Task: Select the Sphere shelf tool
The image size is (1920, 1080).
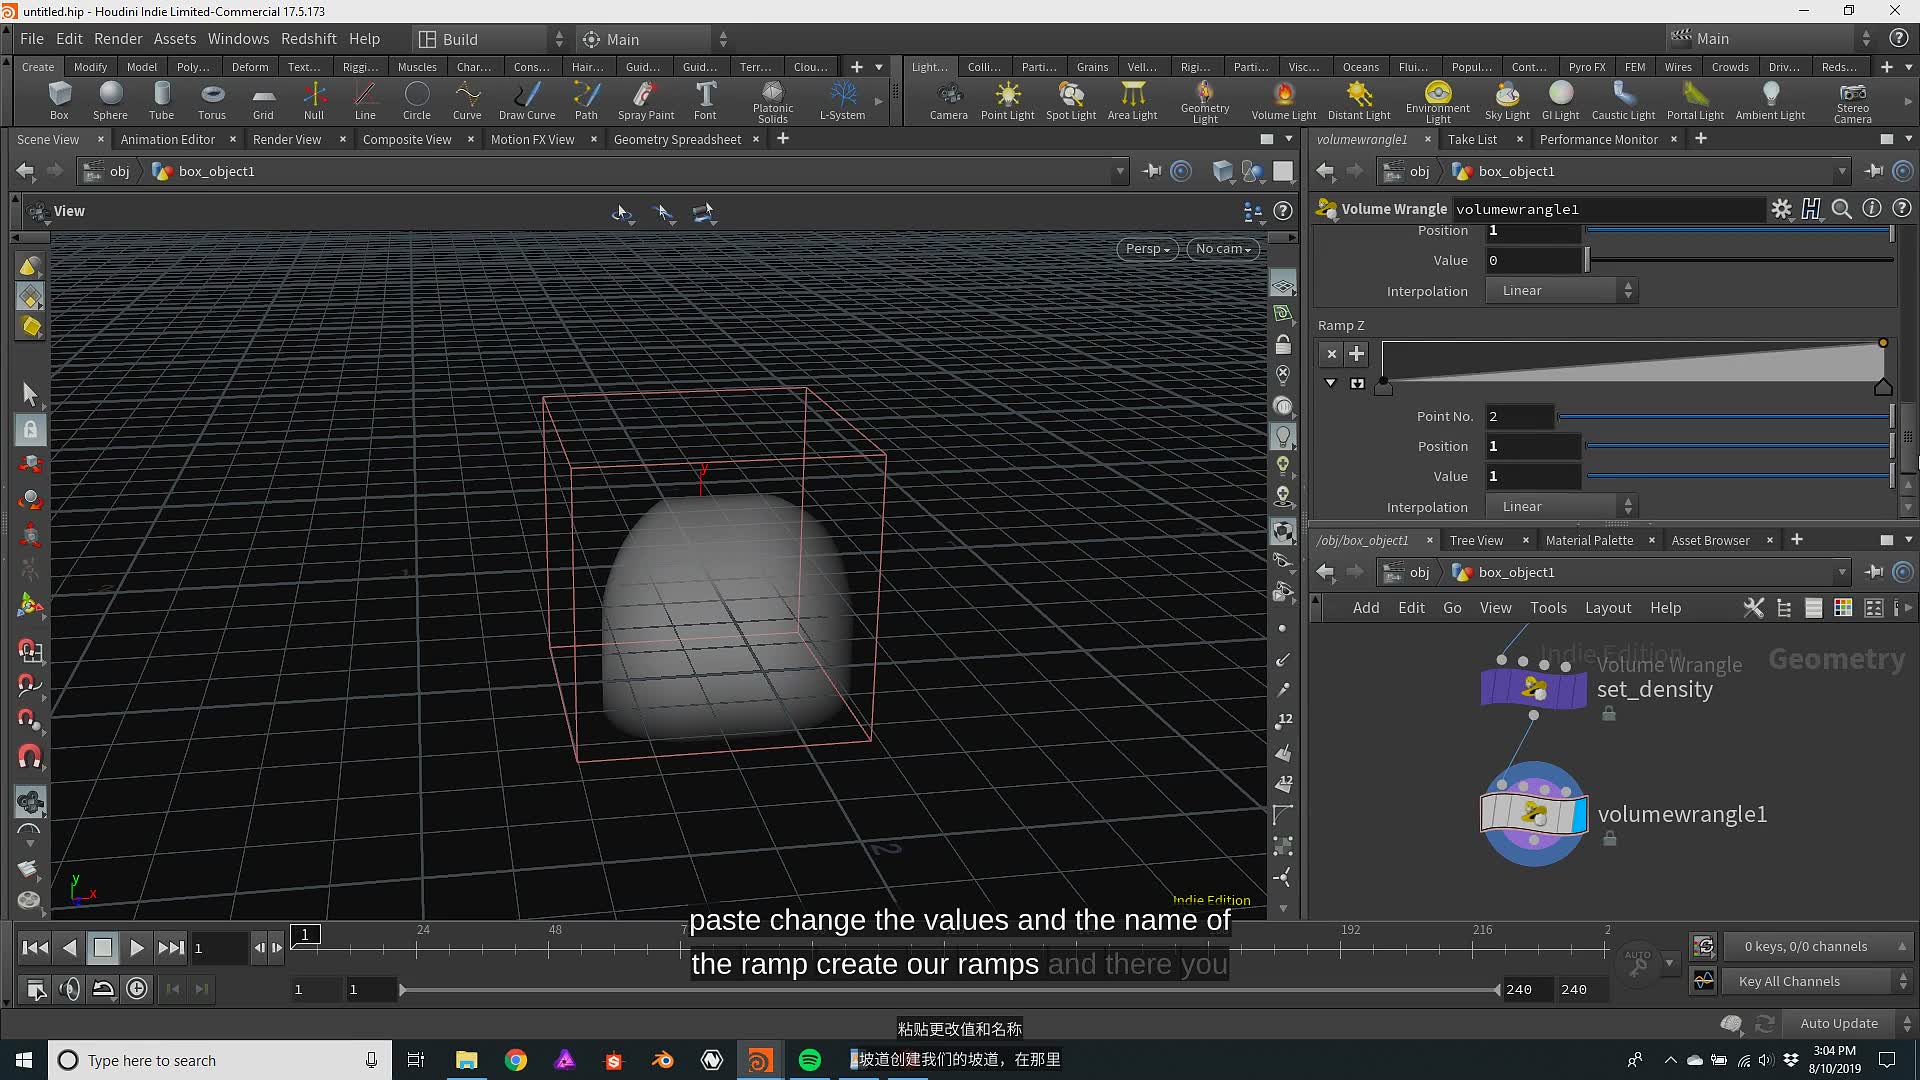Action: (x=110, y=101)
